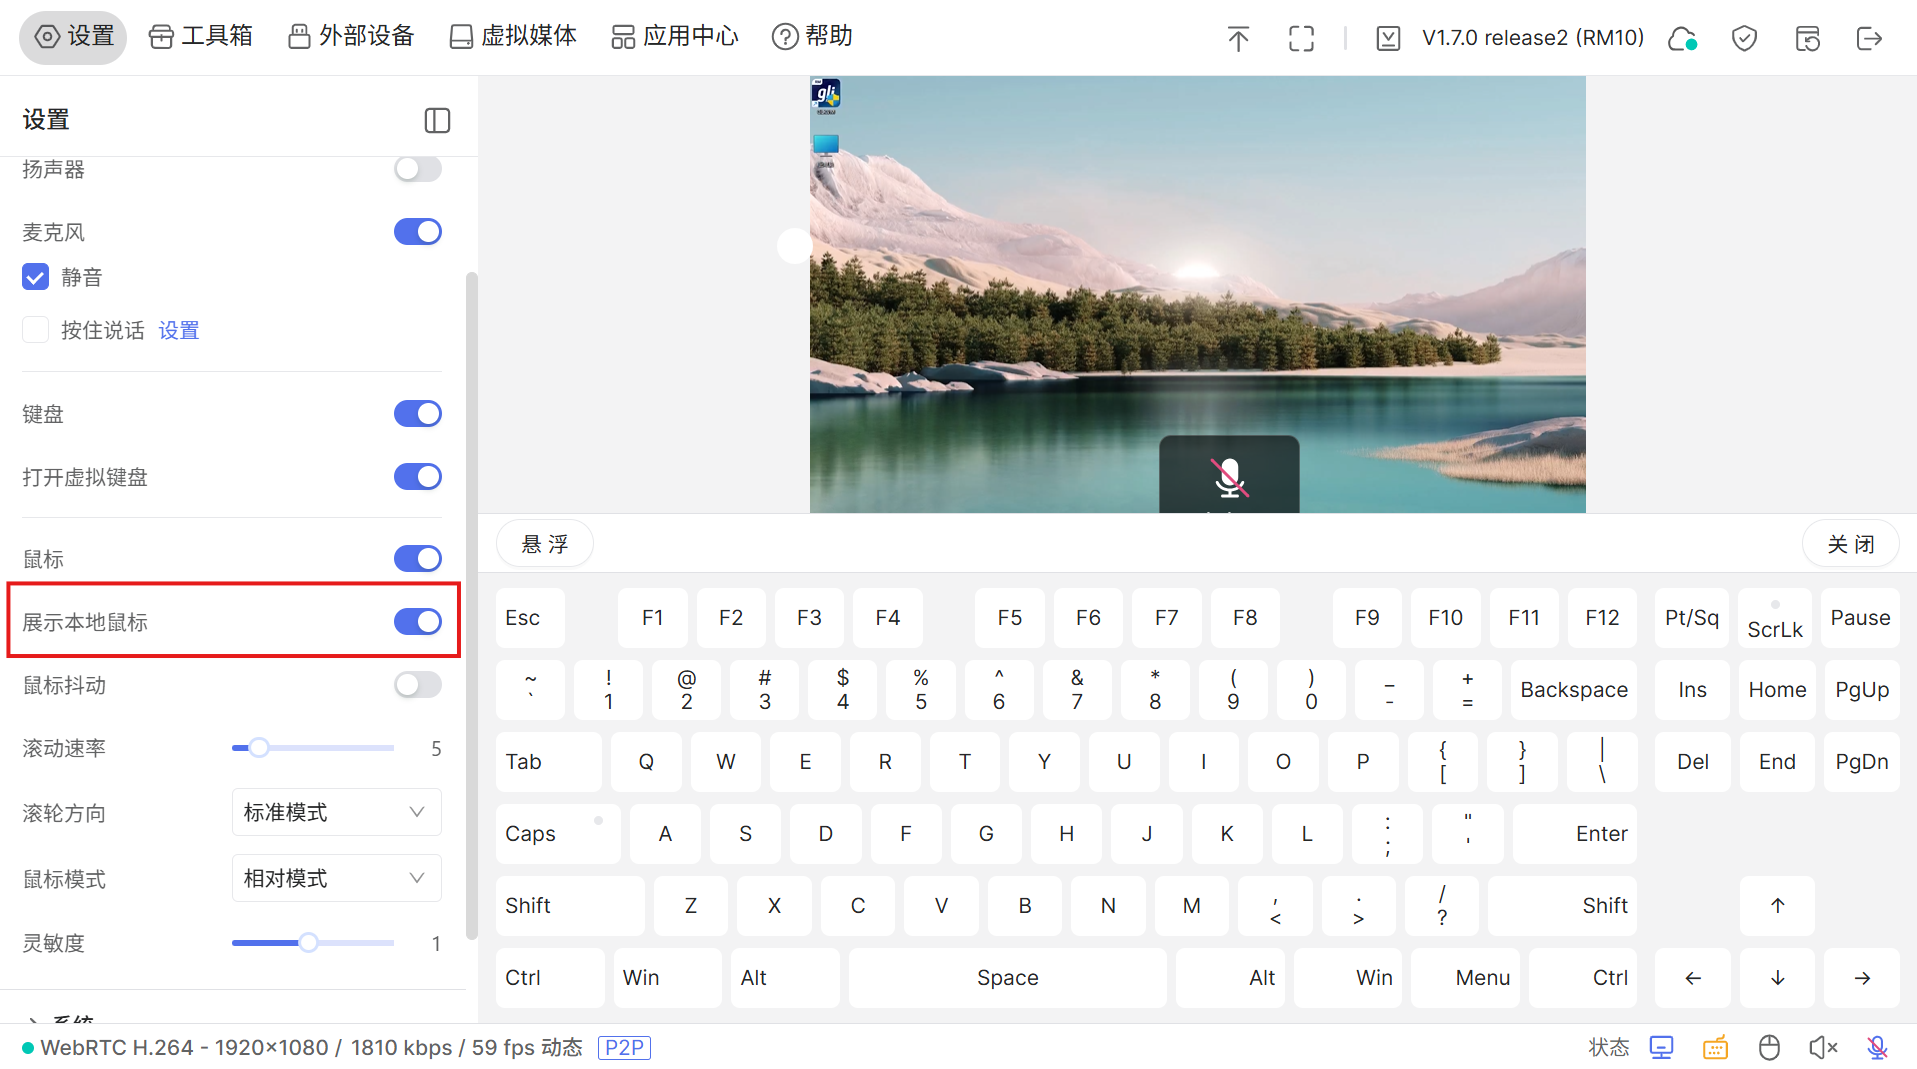Click the logout icon at top right
Viewport: 1917px width, 1069px height.
coord(1868,38)
